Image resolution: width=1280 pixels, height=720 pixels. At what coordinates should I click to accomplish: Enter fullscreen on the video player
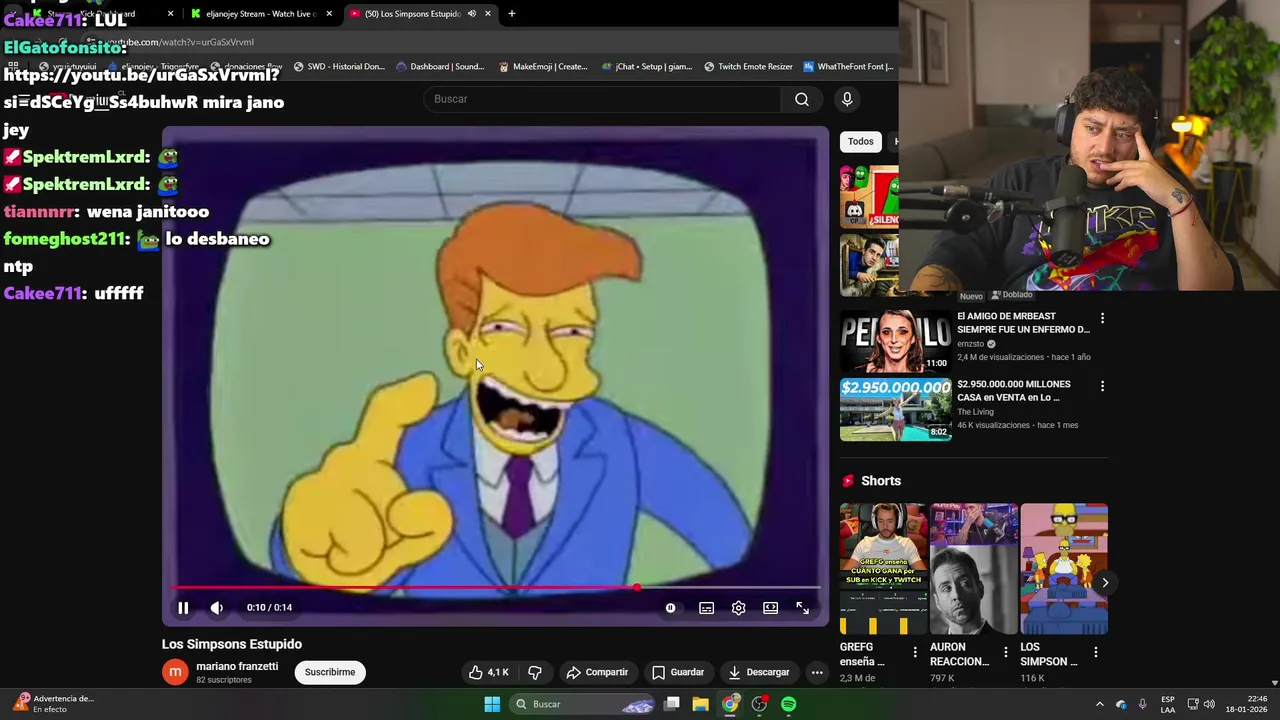[802, 608]
